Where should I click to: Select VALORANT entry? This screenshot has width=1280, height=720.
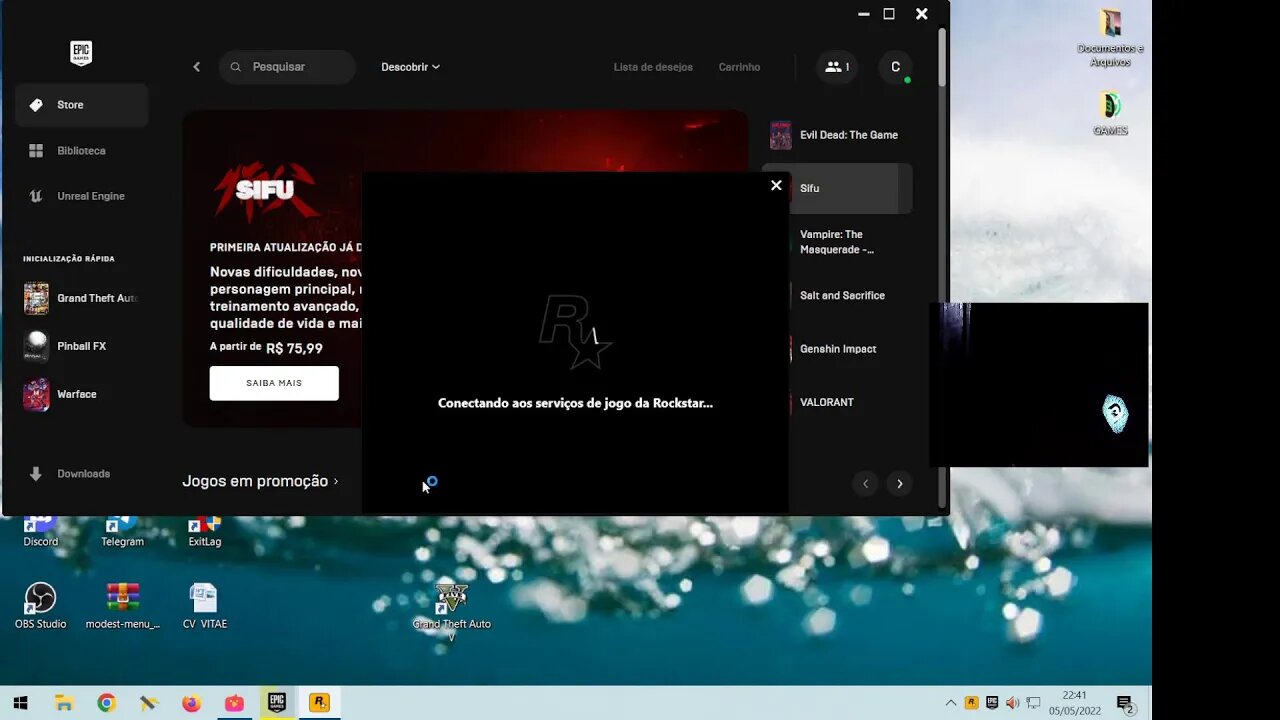[837, 402]
